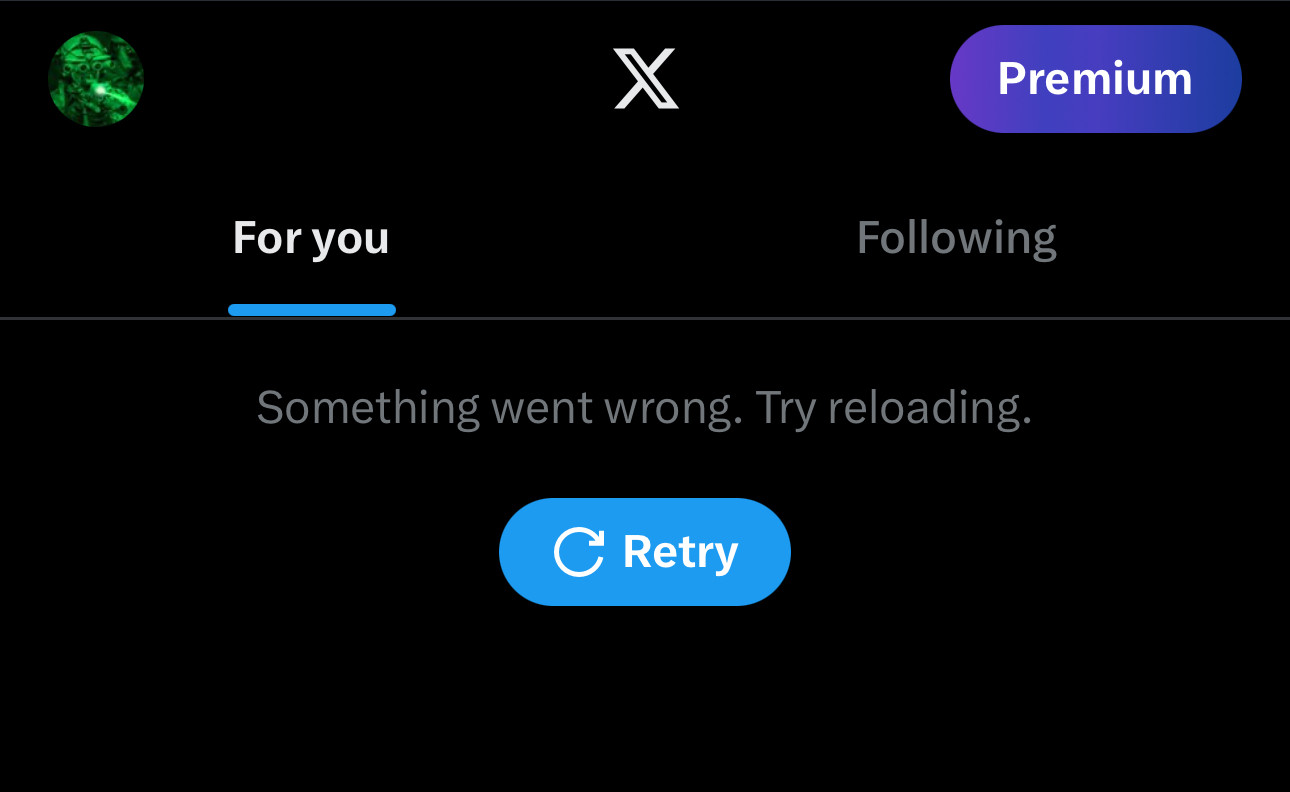
Task: Reload the feed using the Retry label
Action: [680, 552]
